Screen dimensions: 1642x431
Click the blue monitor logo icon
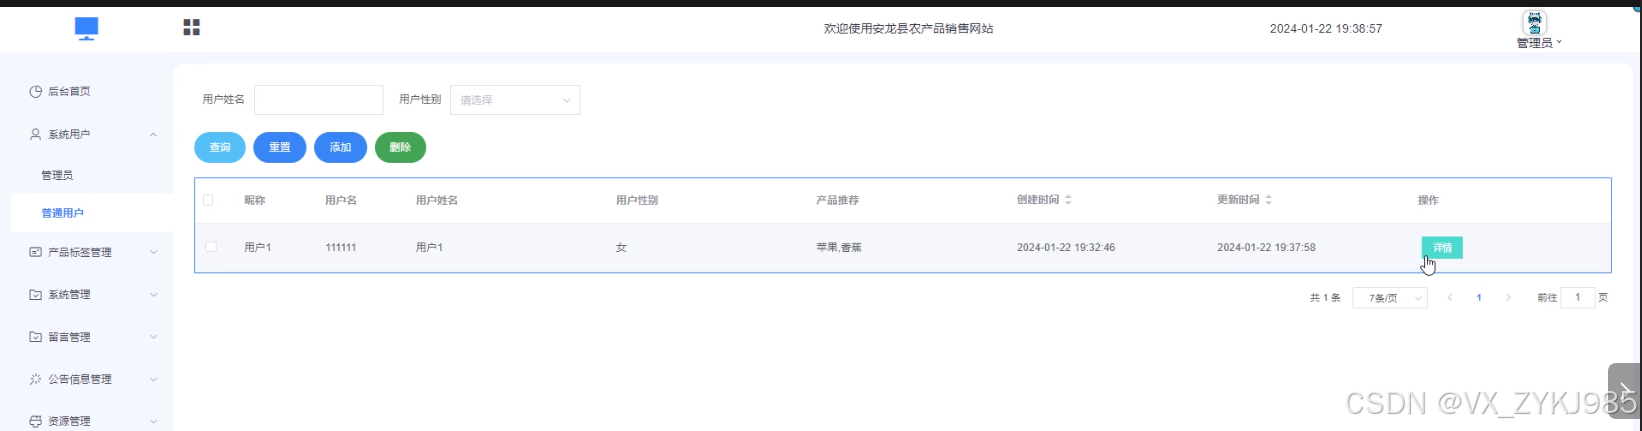[x=87, y=29]
